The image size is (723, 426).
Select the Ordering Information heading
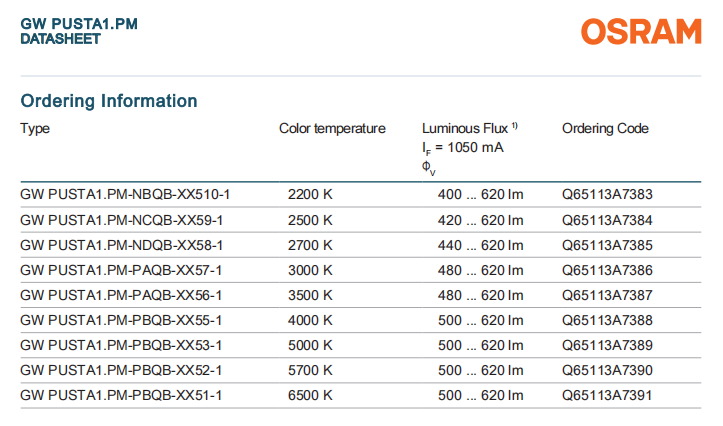point(109,101)
